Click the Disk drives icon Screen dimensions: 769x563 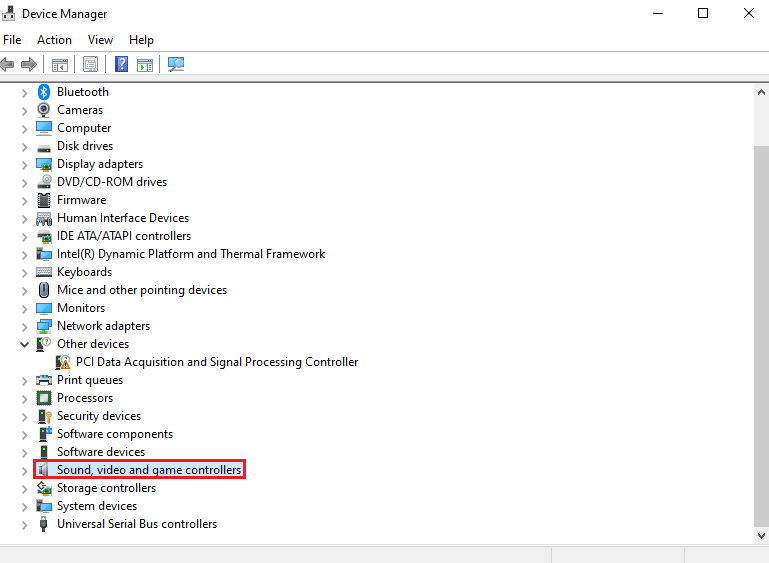coord(44,148)
